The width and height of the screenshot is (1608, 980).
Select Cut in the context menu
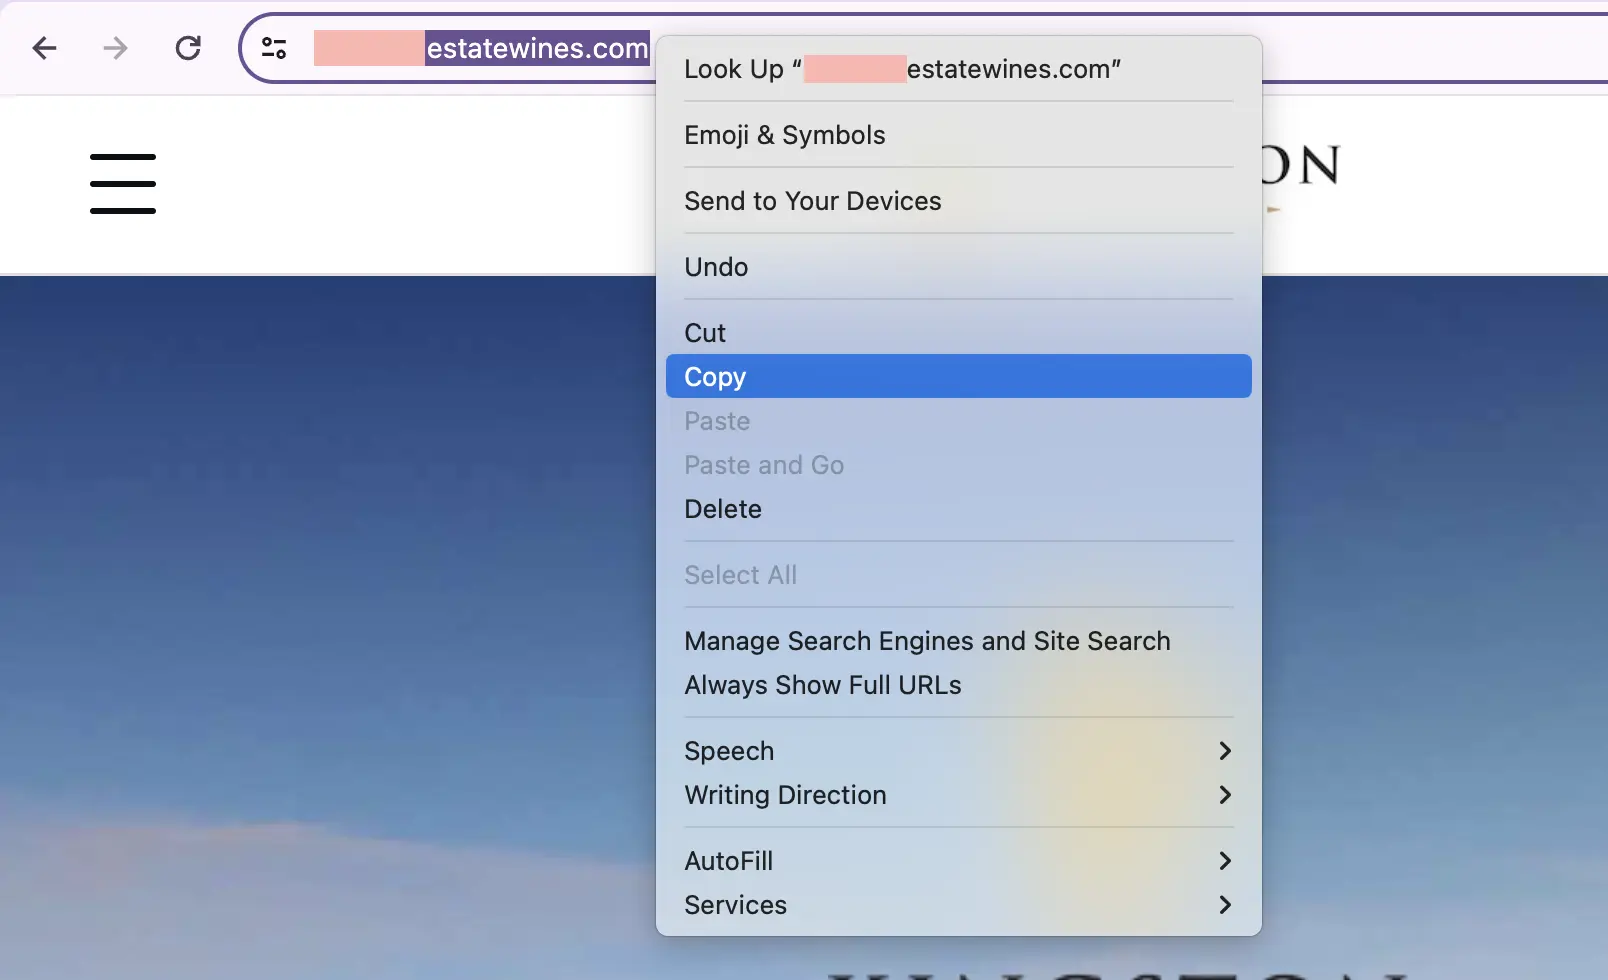[x=705, y=333]
